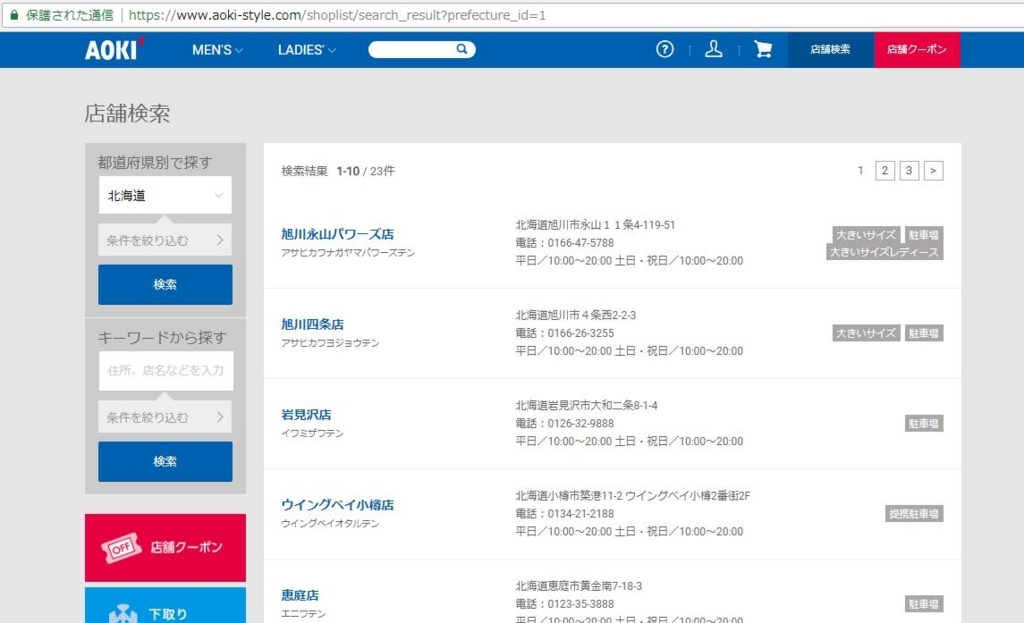Open 旭川永山パワーズ店 store link

point(338,234)
